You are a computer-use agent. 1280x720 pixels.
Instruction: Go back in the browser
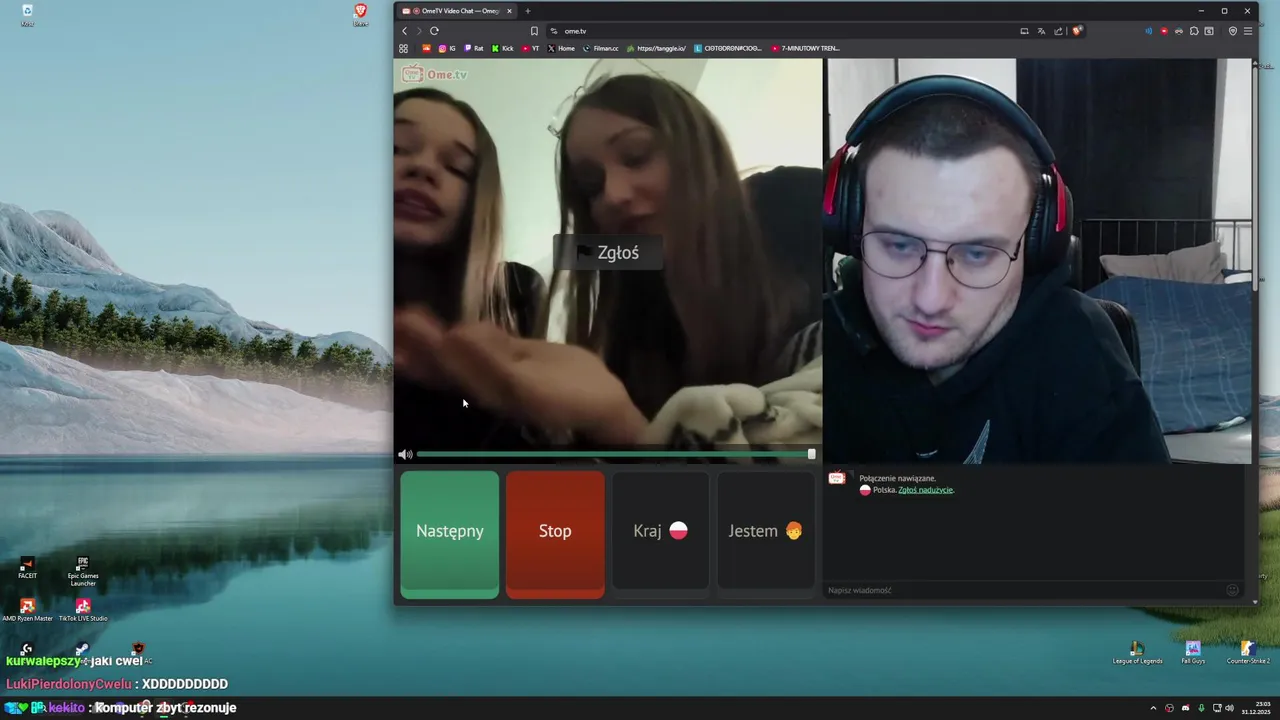pos(404,31)
